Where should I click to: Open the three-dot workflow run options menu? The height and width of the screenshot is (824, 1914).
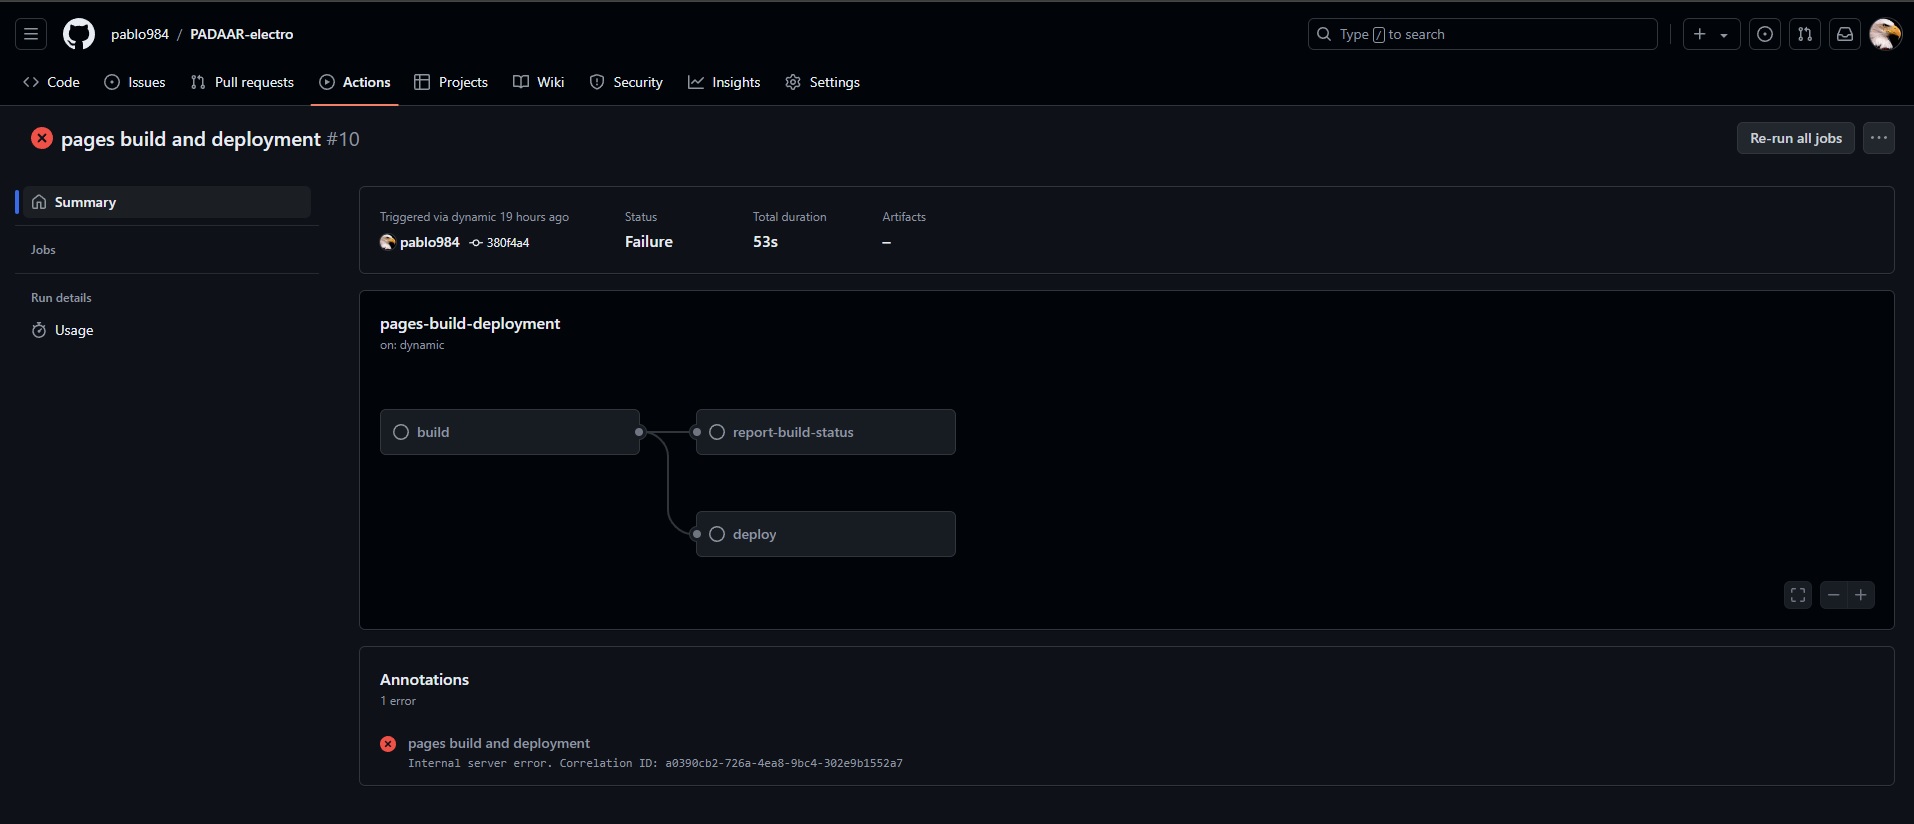pyautogui.click(x=1879, y=138)
